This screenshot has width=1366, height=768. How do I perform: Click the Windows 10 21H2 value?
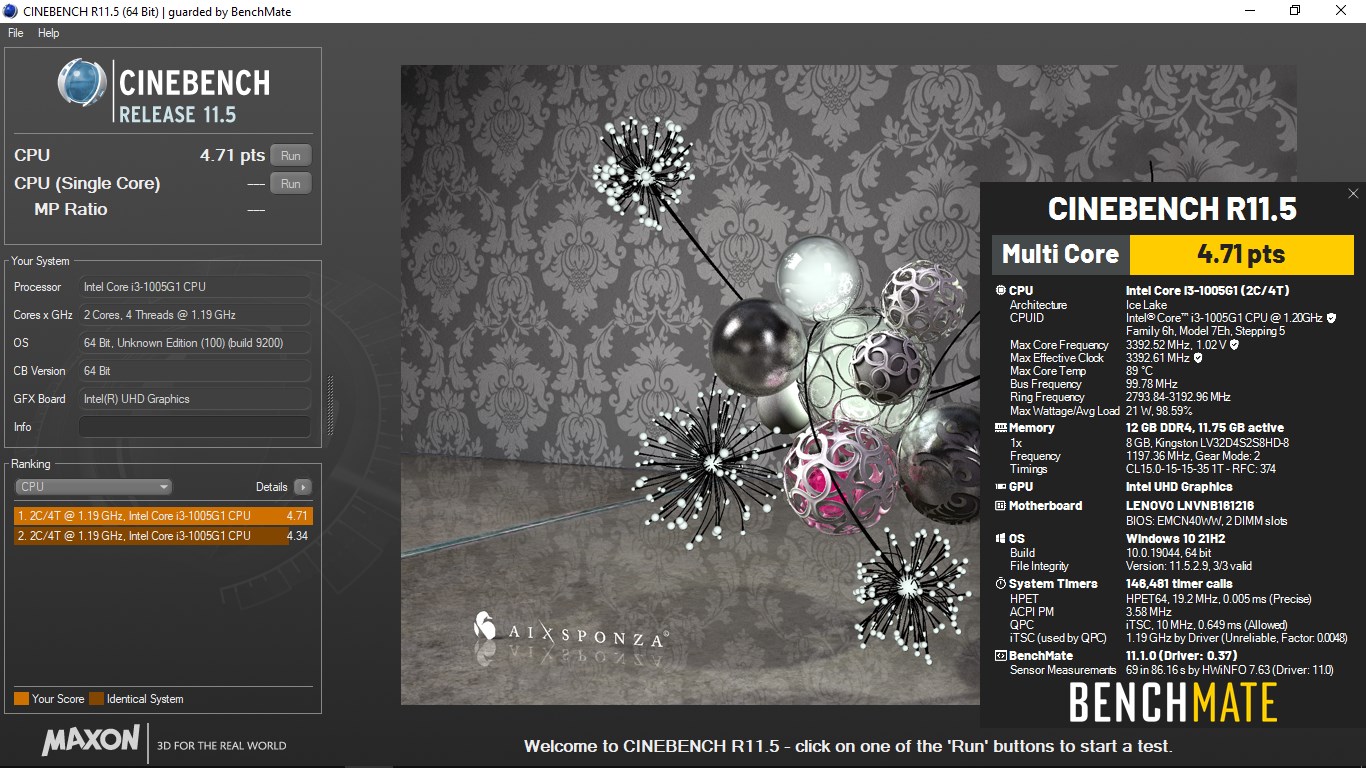click(x=1177, y=539)
